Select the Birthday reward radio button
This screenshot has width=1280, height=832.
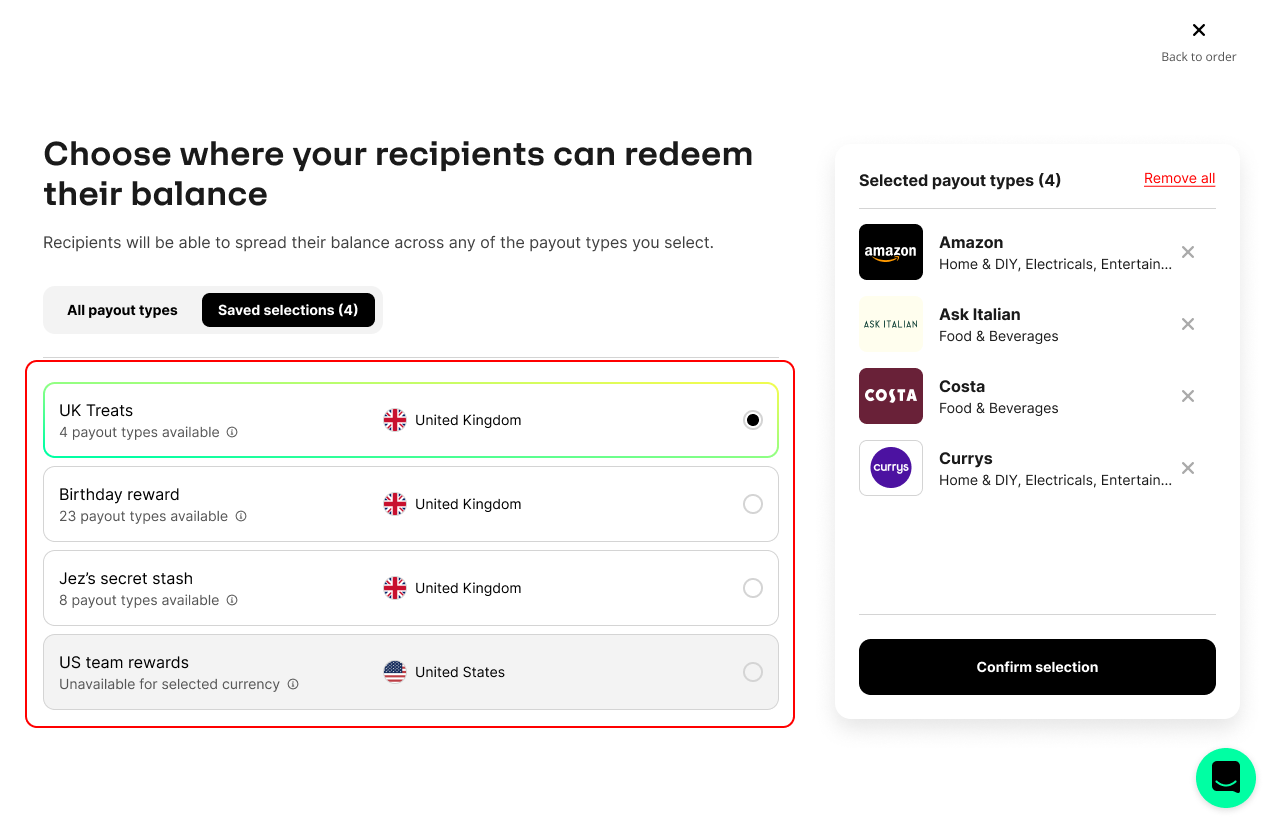(753, 504)
